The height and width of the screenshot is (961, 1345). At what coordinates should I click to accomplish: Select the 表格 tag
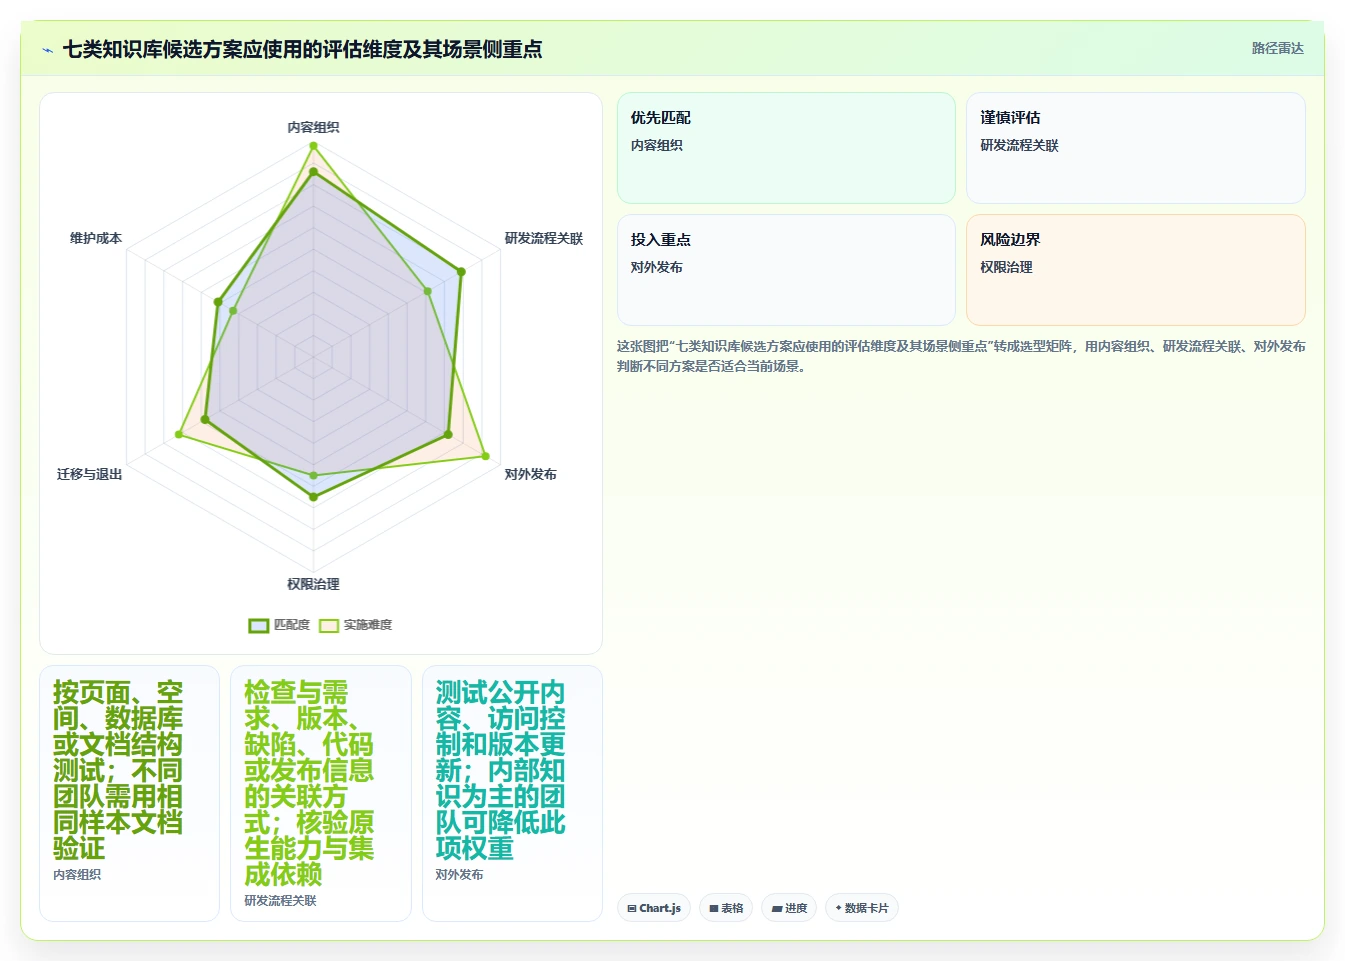coord(726,908)
